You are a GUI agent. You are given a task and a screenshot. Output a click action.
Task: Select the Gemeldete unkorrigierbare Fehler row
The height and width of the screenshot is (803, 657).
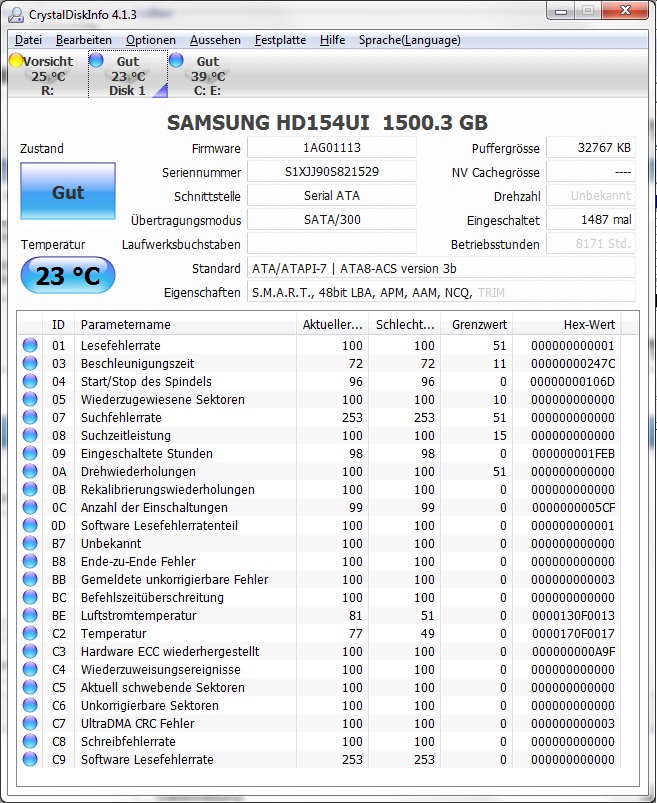coord(320,579)
